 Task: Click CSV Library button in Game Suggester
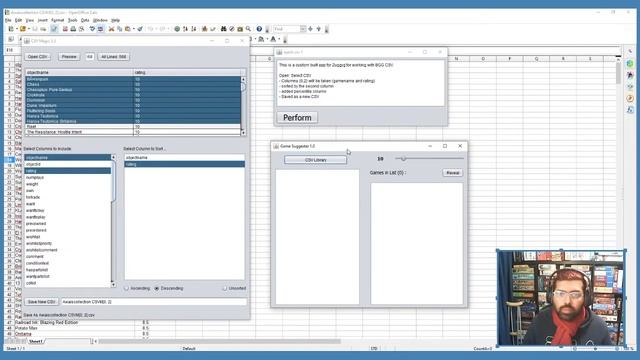click(x=316, y=160)
